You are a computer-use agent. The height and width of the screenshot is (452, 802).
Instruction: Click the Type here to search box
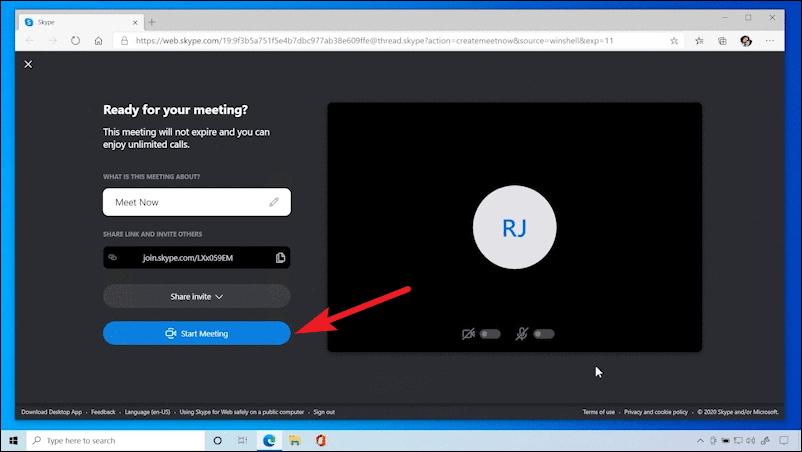pos(116,441)
